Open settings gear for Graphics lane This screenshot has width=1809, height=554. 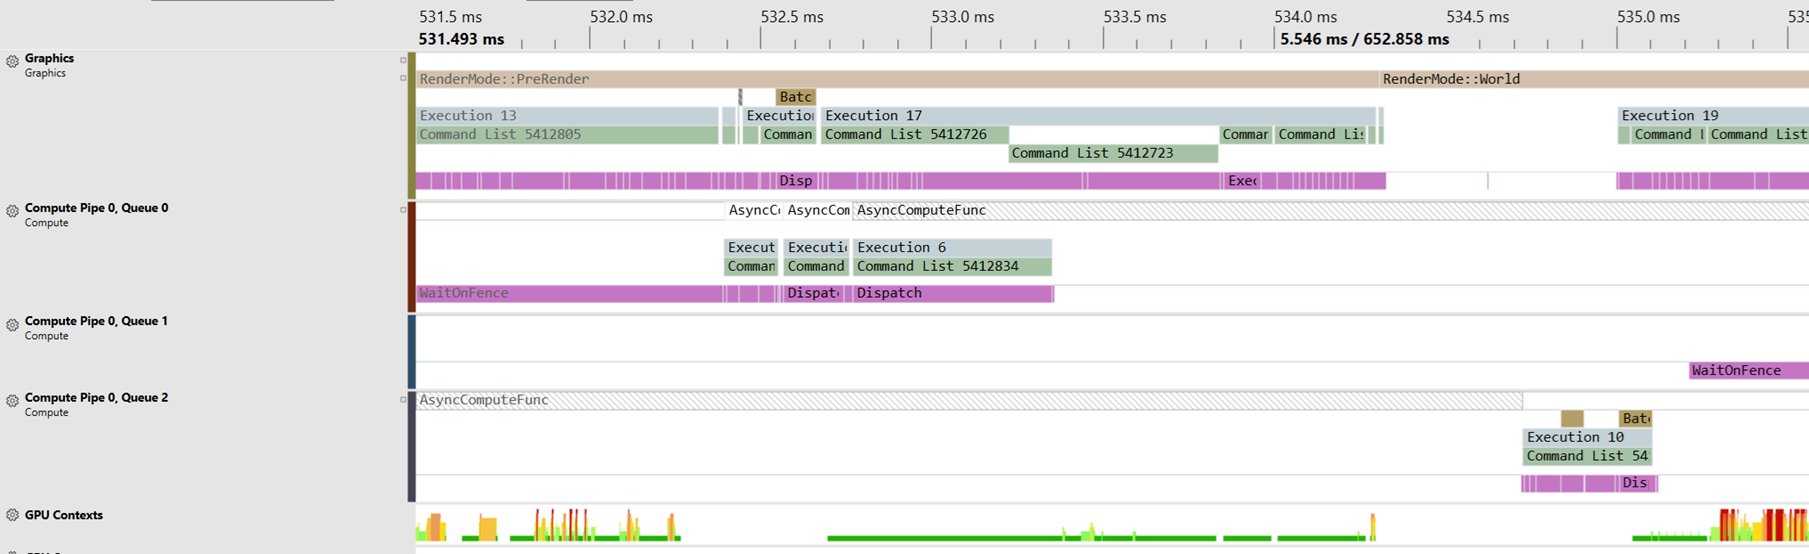[x=12, y=61]
